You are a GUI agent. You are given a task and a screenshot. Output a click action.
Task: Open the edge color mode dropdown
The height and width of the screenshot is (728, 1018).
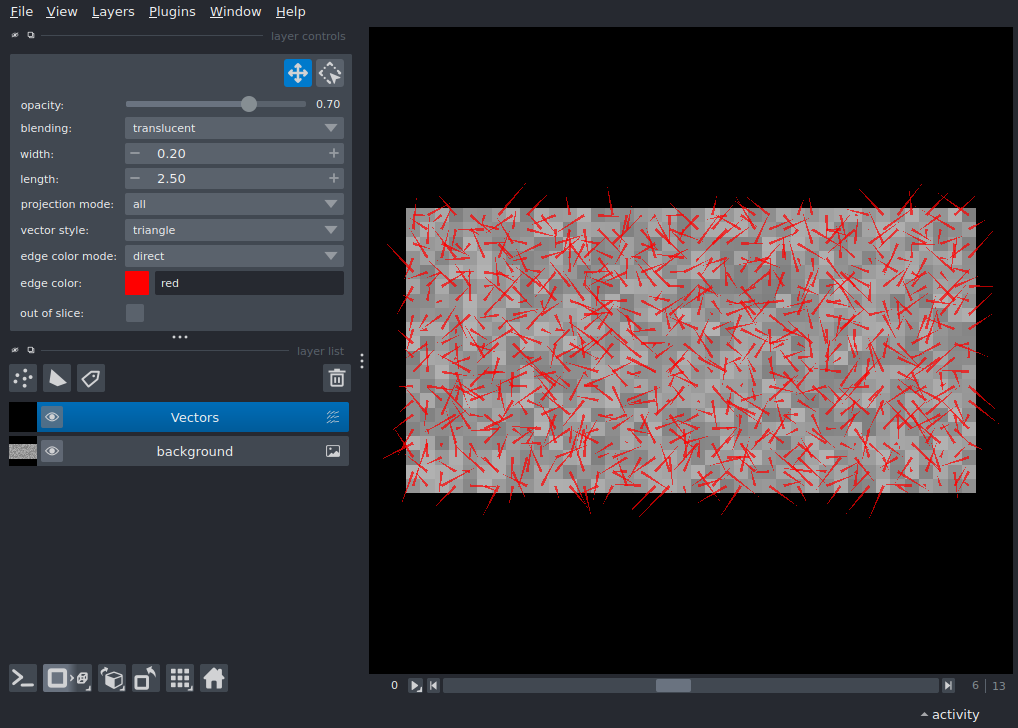234,256
